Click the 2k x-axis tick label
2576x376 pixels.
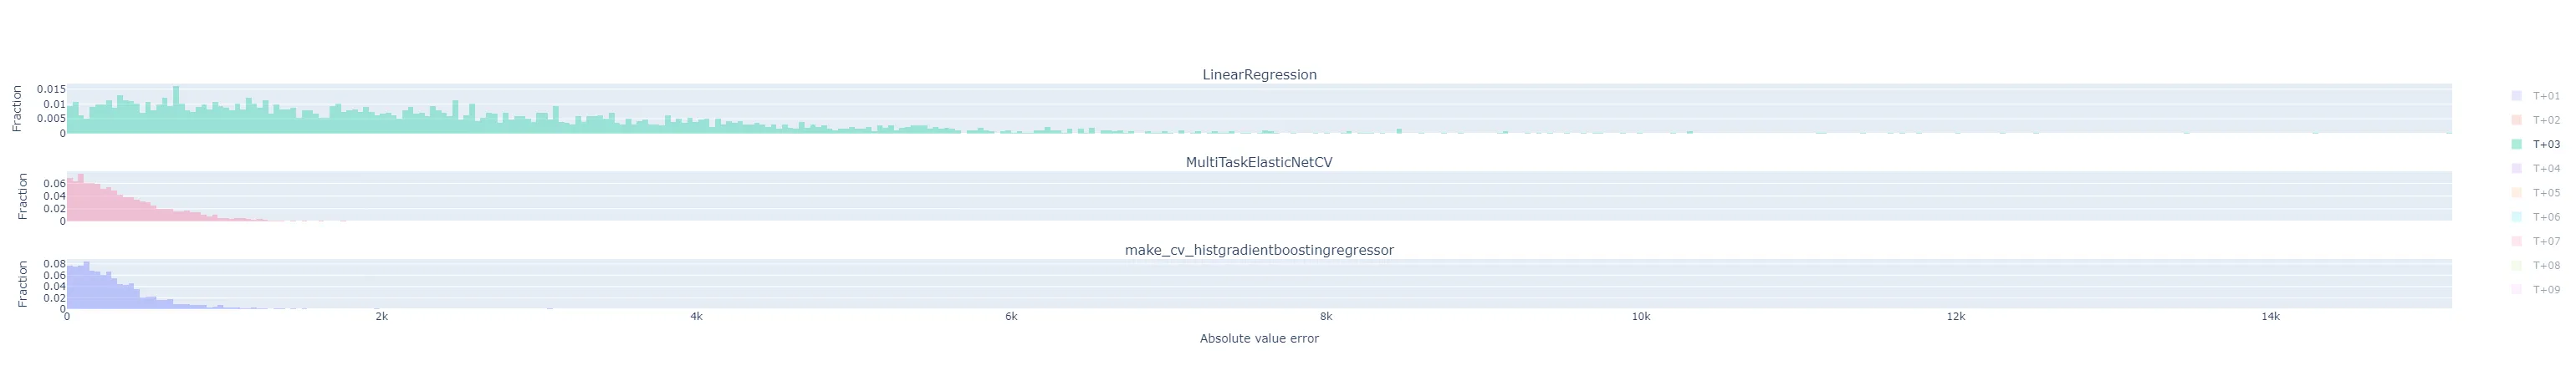[381, 317]
